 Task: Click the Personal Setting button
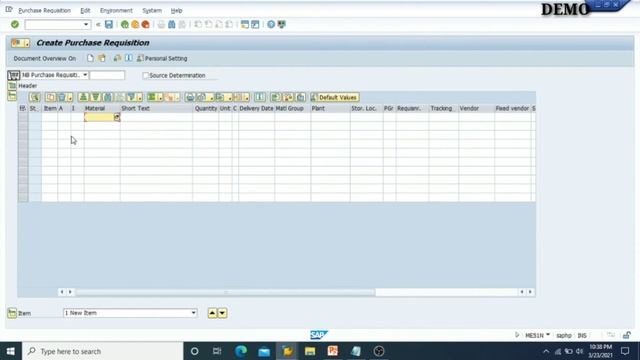(x=162, y=58)
